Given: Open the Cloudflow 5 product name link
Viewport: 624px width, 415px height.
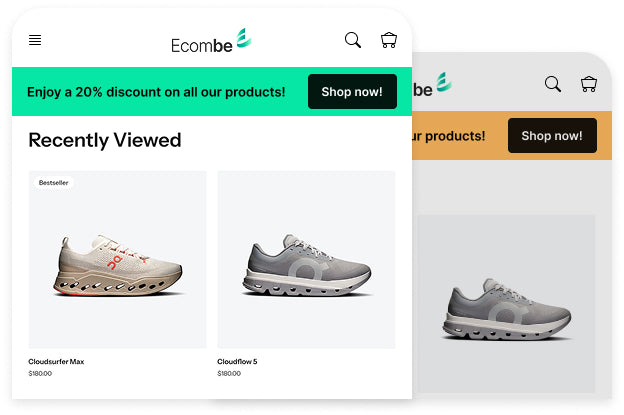Looking at the screenshot, I should [x=237, y=361].
